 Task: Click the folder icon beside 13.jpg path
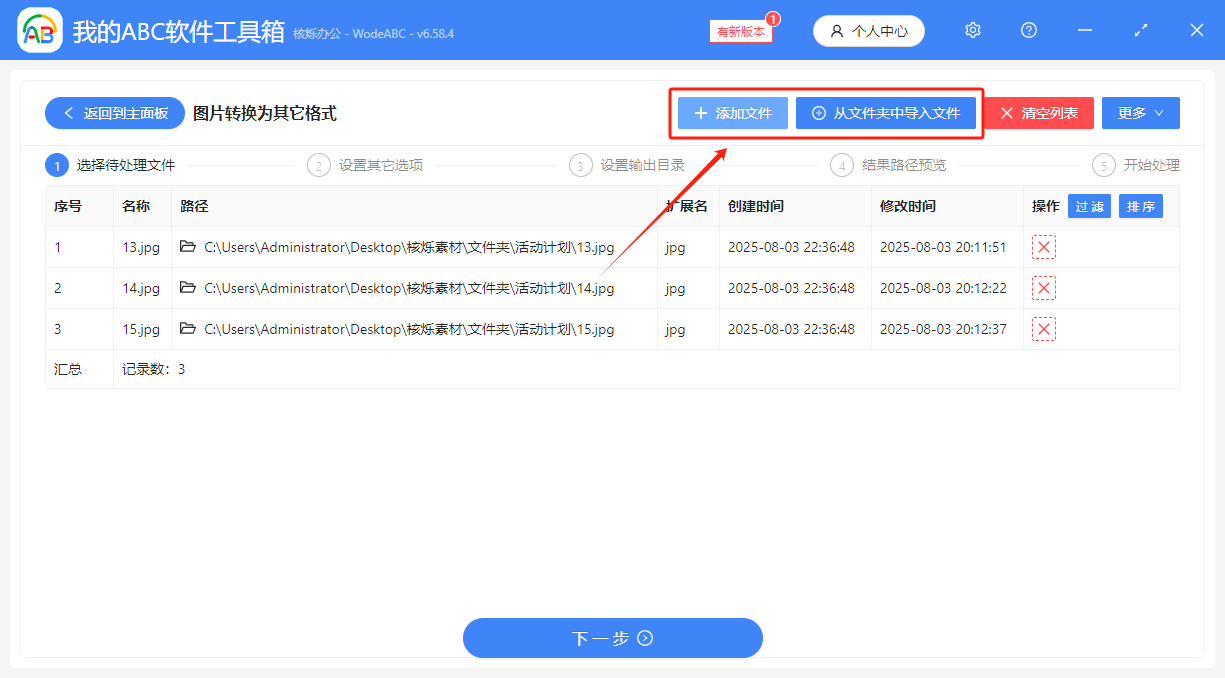coord(189,246)
